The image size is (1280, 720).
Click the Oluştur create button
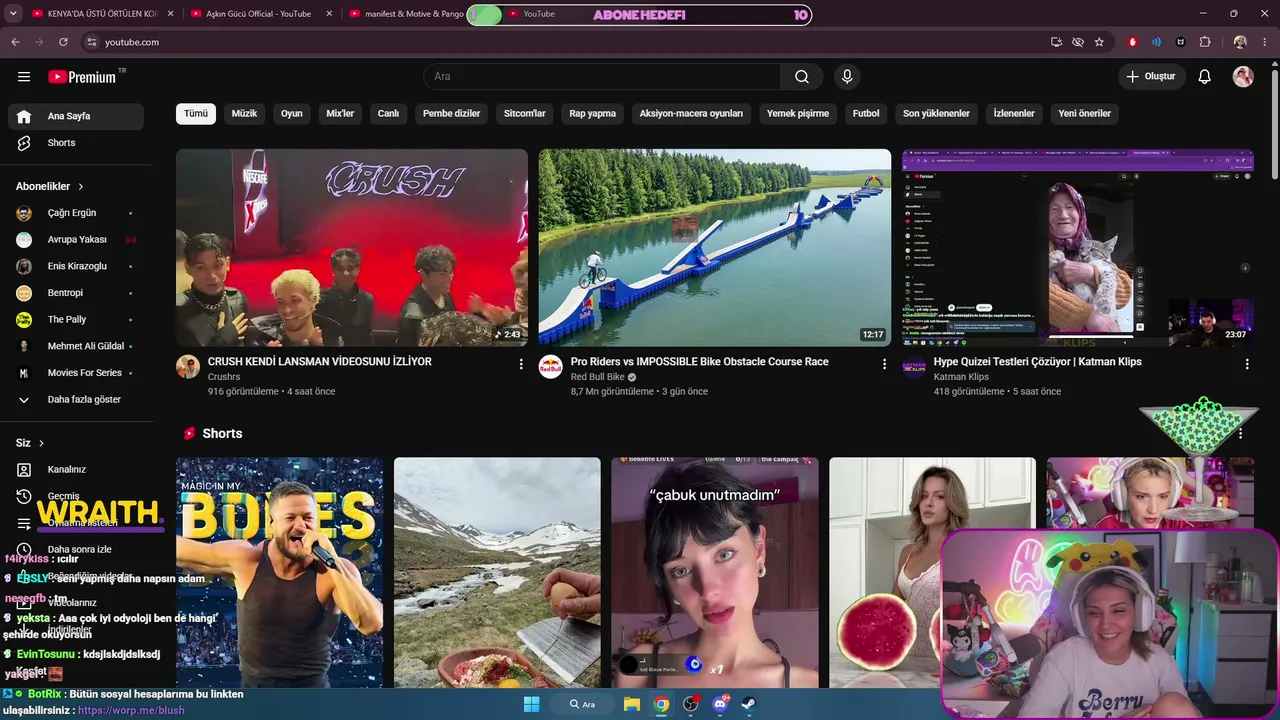coord(1152,77)
